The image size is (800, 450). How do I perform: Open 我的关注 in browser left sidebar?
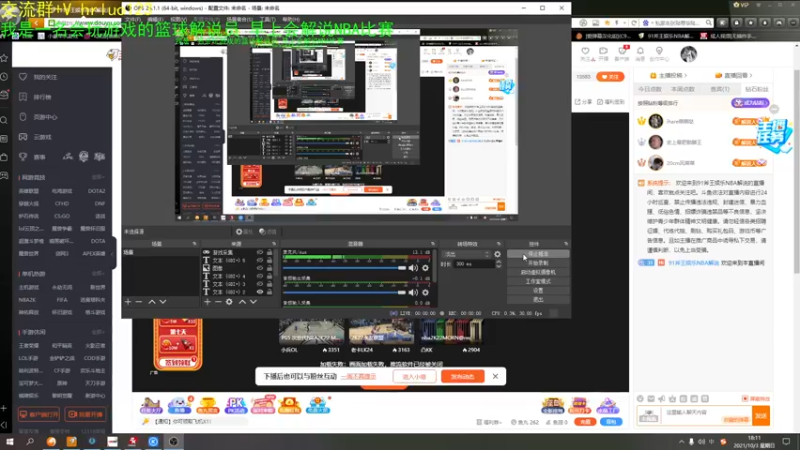(45, 77)
